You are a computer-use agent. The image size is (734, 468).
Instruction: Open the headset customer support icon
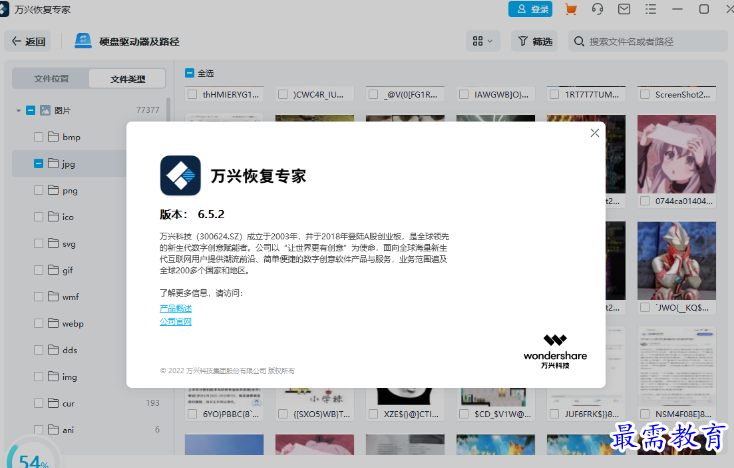tap(597, 9)
